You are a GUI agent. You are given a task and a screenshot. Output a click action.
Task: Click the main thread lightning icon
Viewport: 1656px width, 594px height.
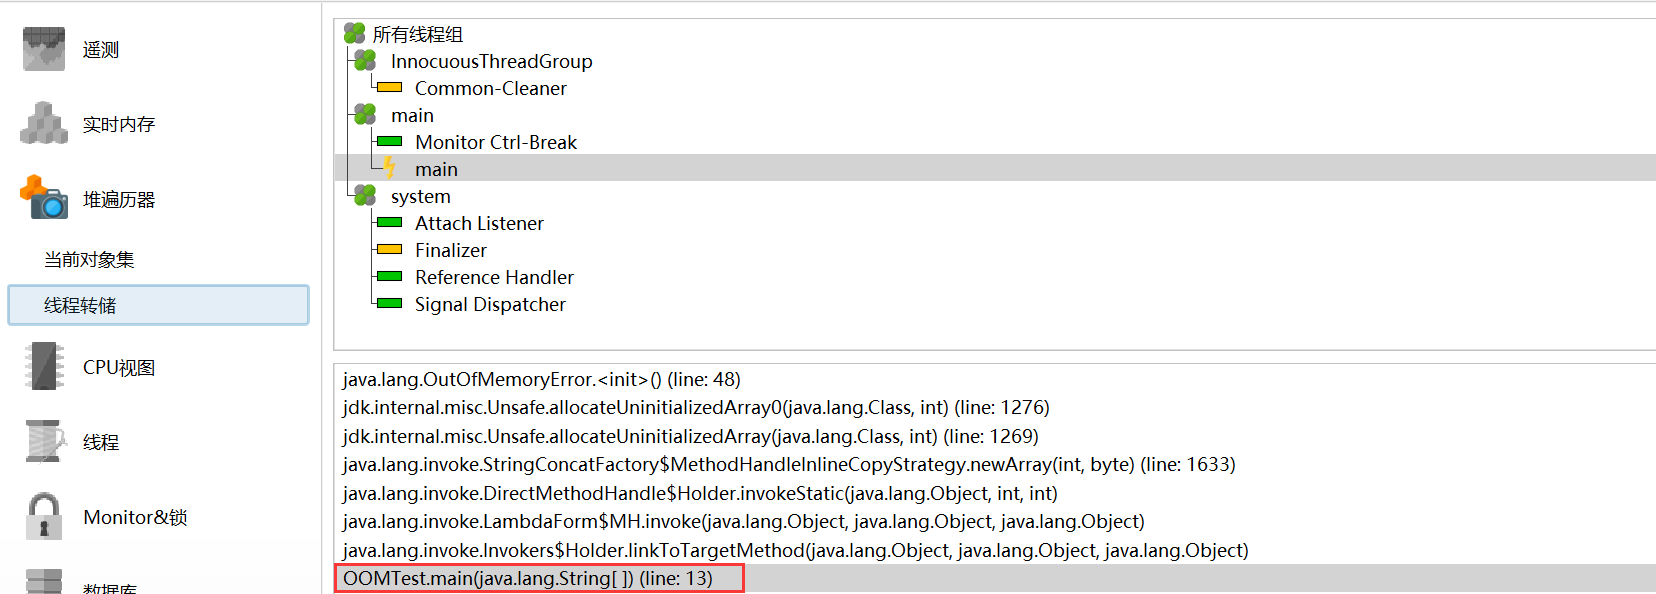coord(389,168)
